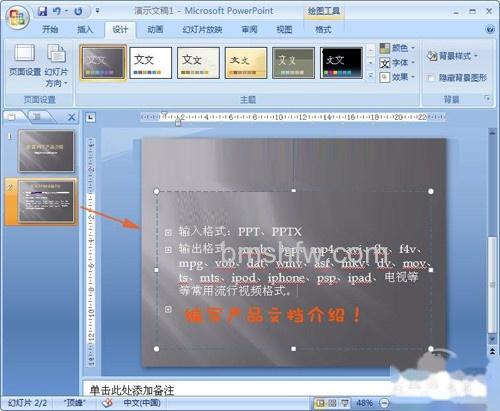
Task: Click text line 输入格式: PPT、PPTX
Action: tap(240, 232)
